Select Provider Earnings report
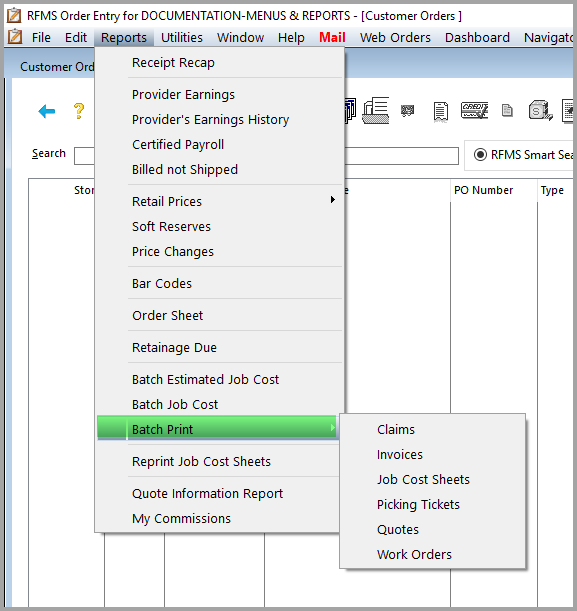The width and height of the screenshot is (577, 611). (220, 95)
